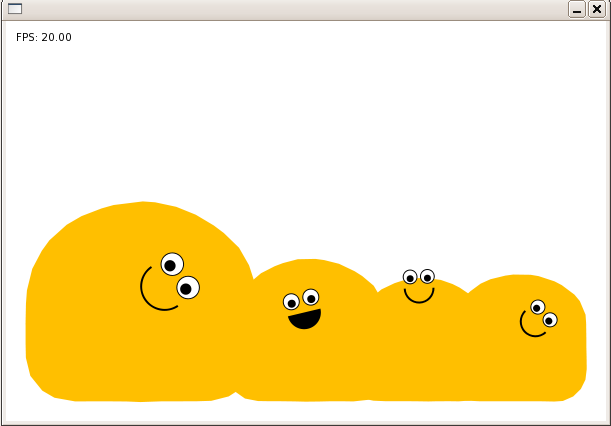Click the FPS: 20.00 readout
611x426 pixels.
tap(44, 37)
